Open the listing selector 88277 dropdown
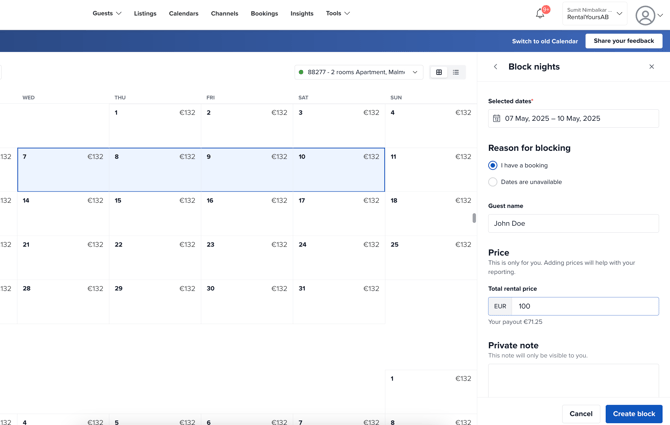This screenshot has height=425, width=670. [x=359, y=72]
